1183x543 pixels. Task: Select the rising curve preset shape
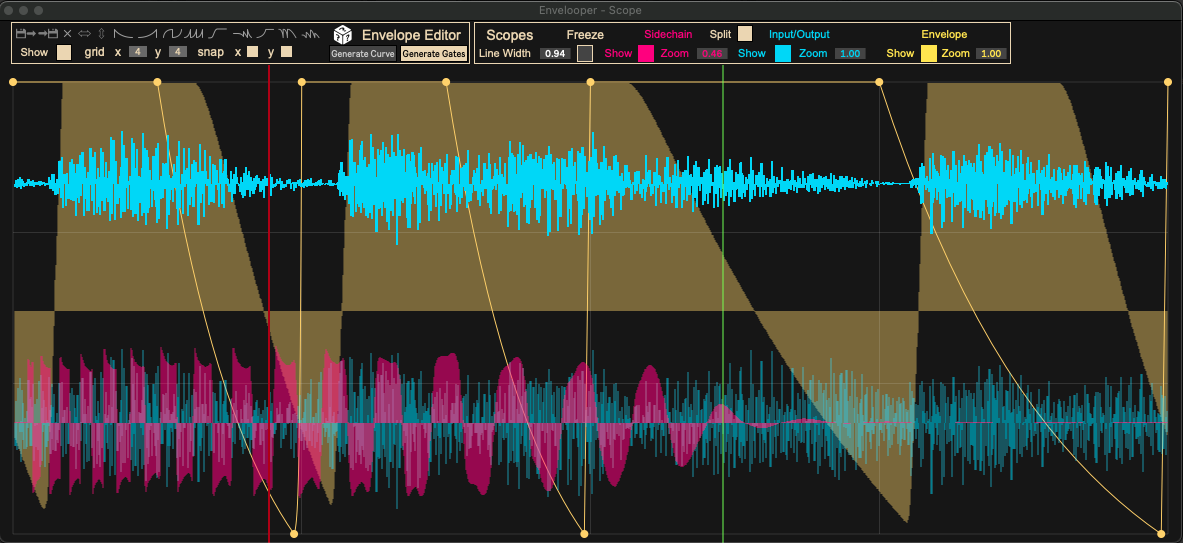148,34
